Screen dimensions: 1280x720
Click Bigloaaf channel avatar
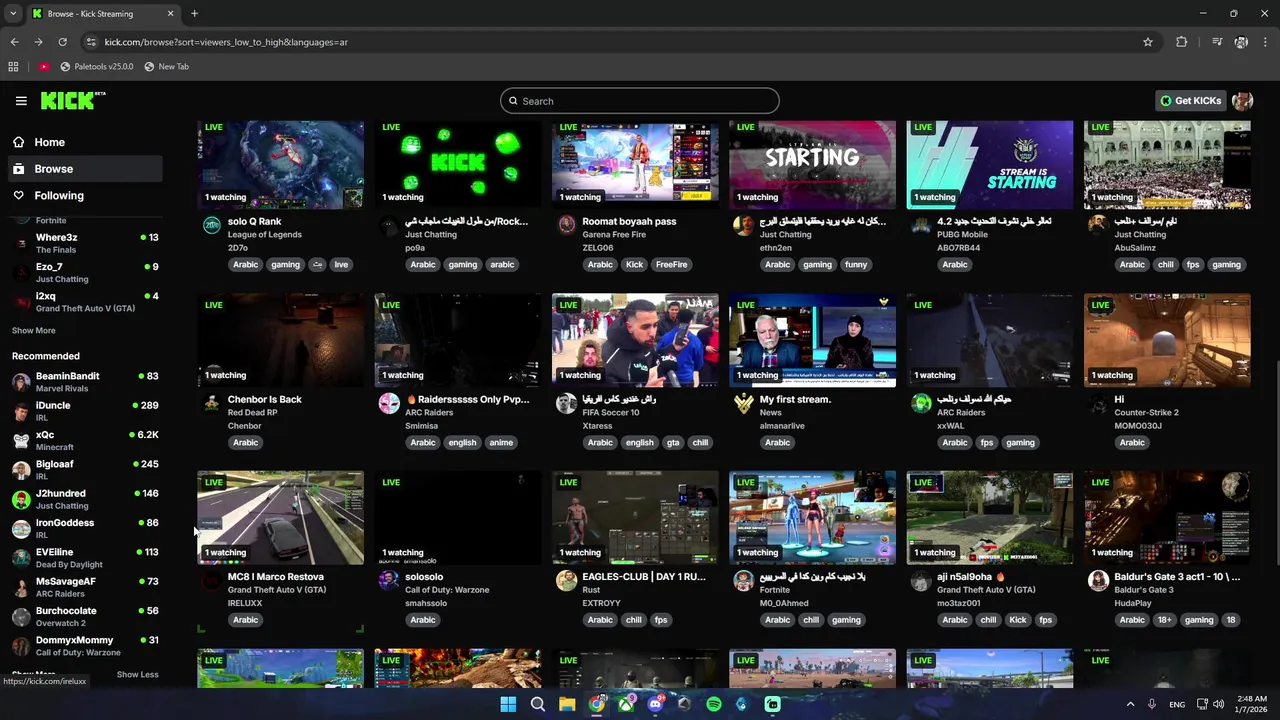21,470
